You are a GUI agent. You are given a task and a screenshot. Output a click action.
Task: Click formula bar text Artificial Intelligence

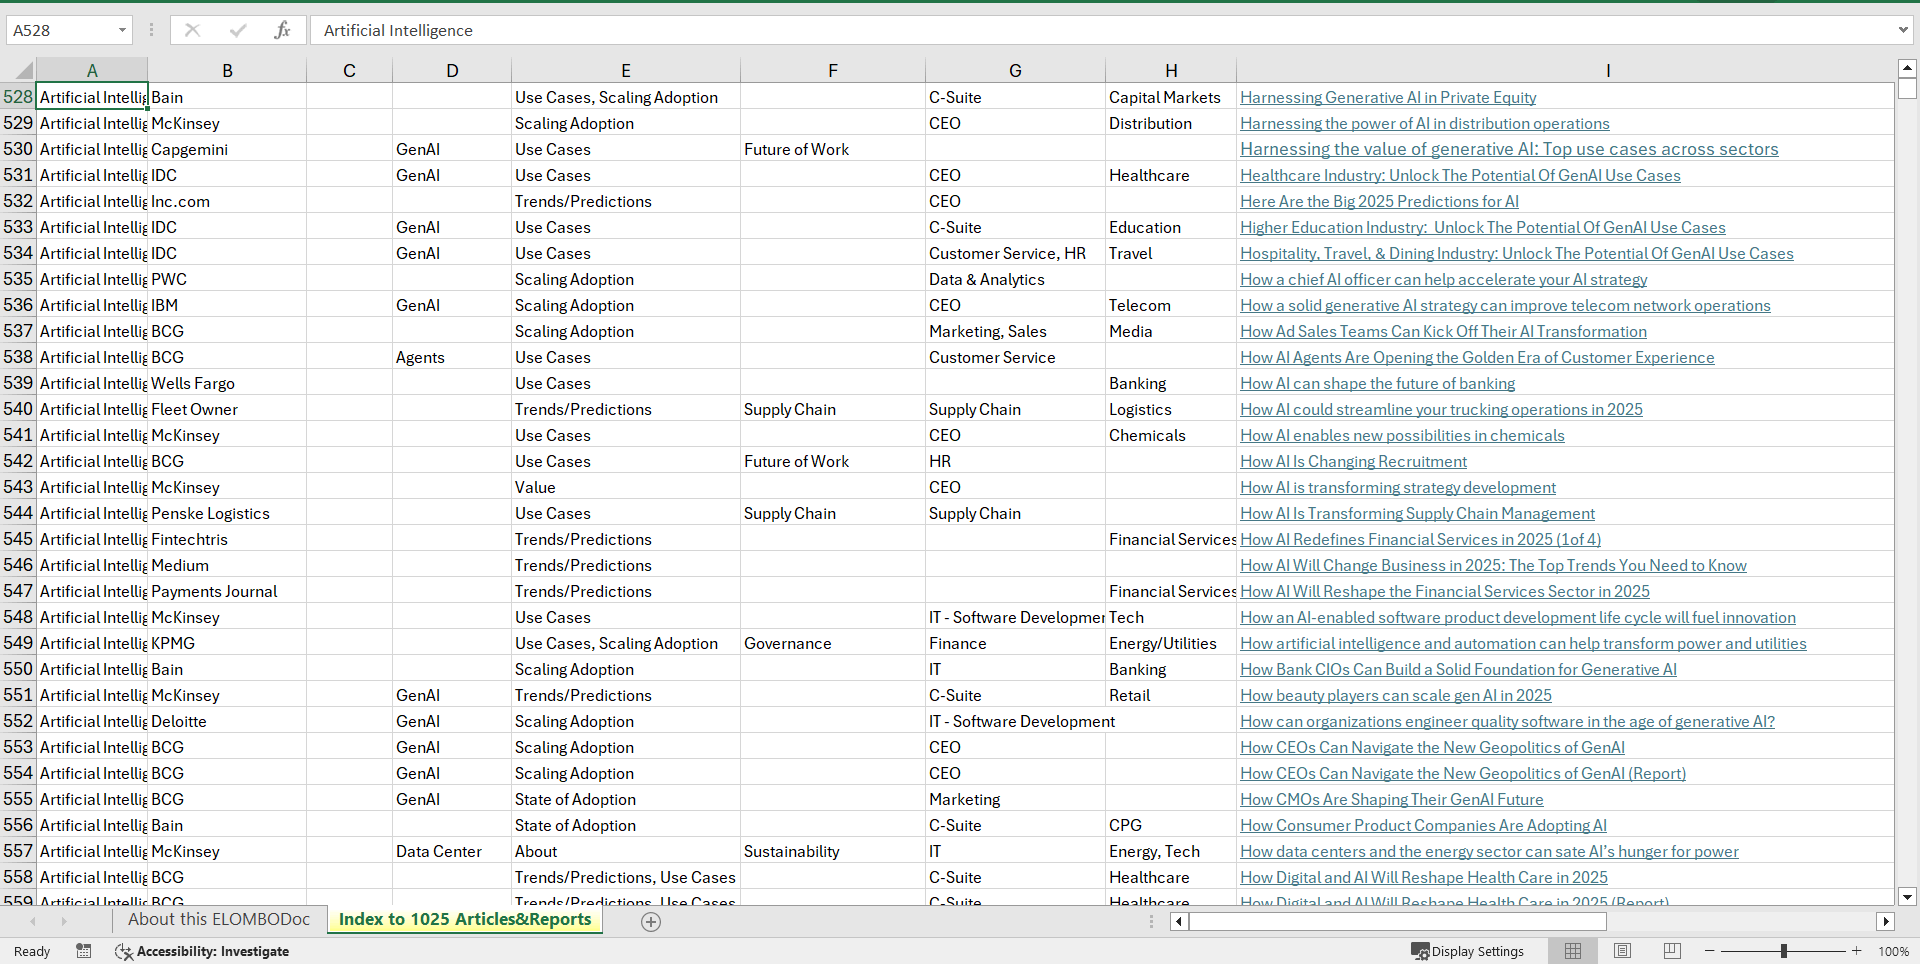398,30
